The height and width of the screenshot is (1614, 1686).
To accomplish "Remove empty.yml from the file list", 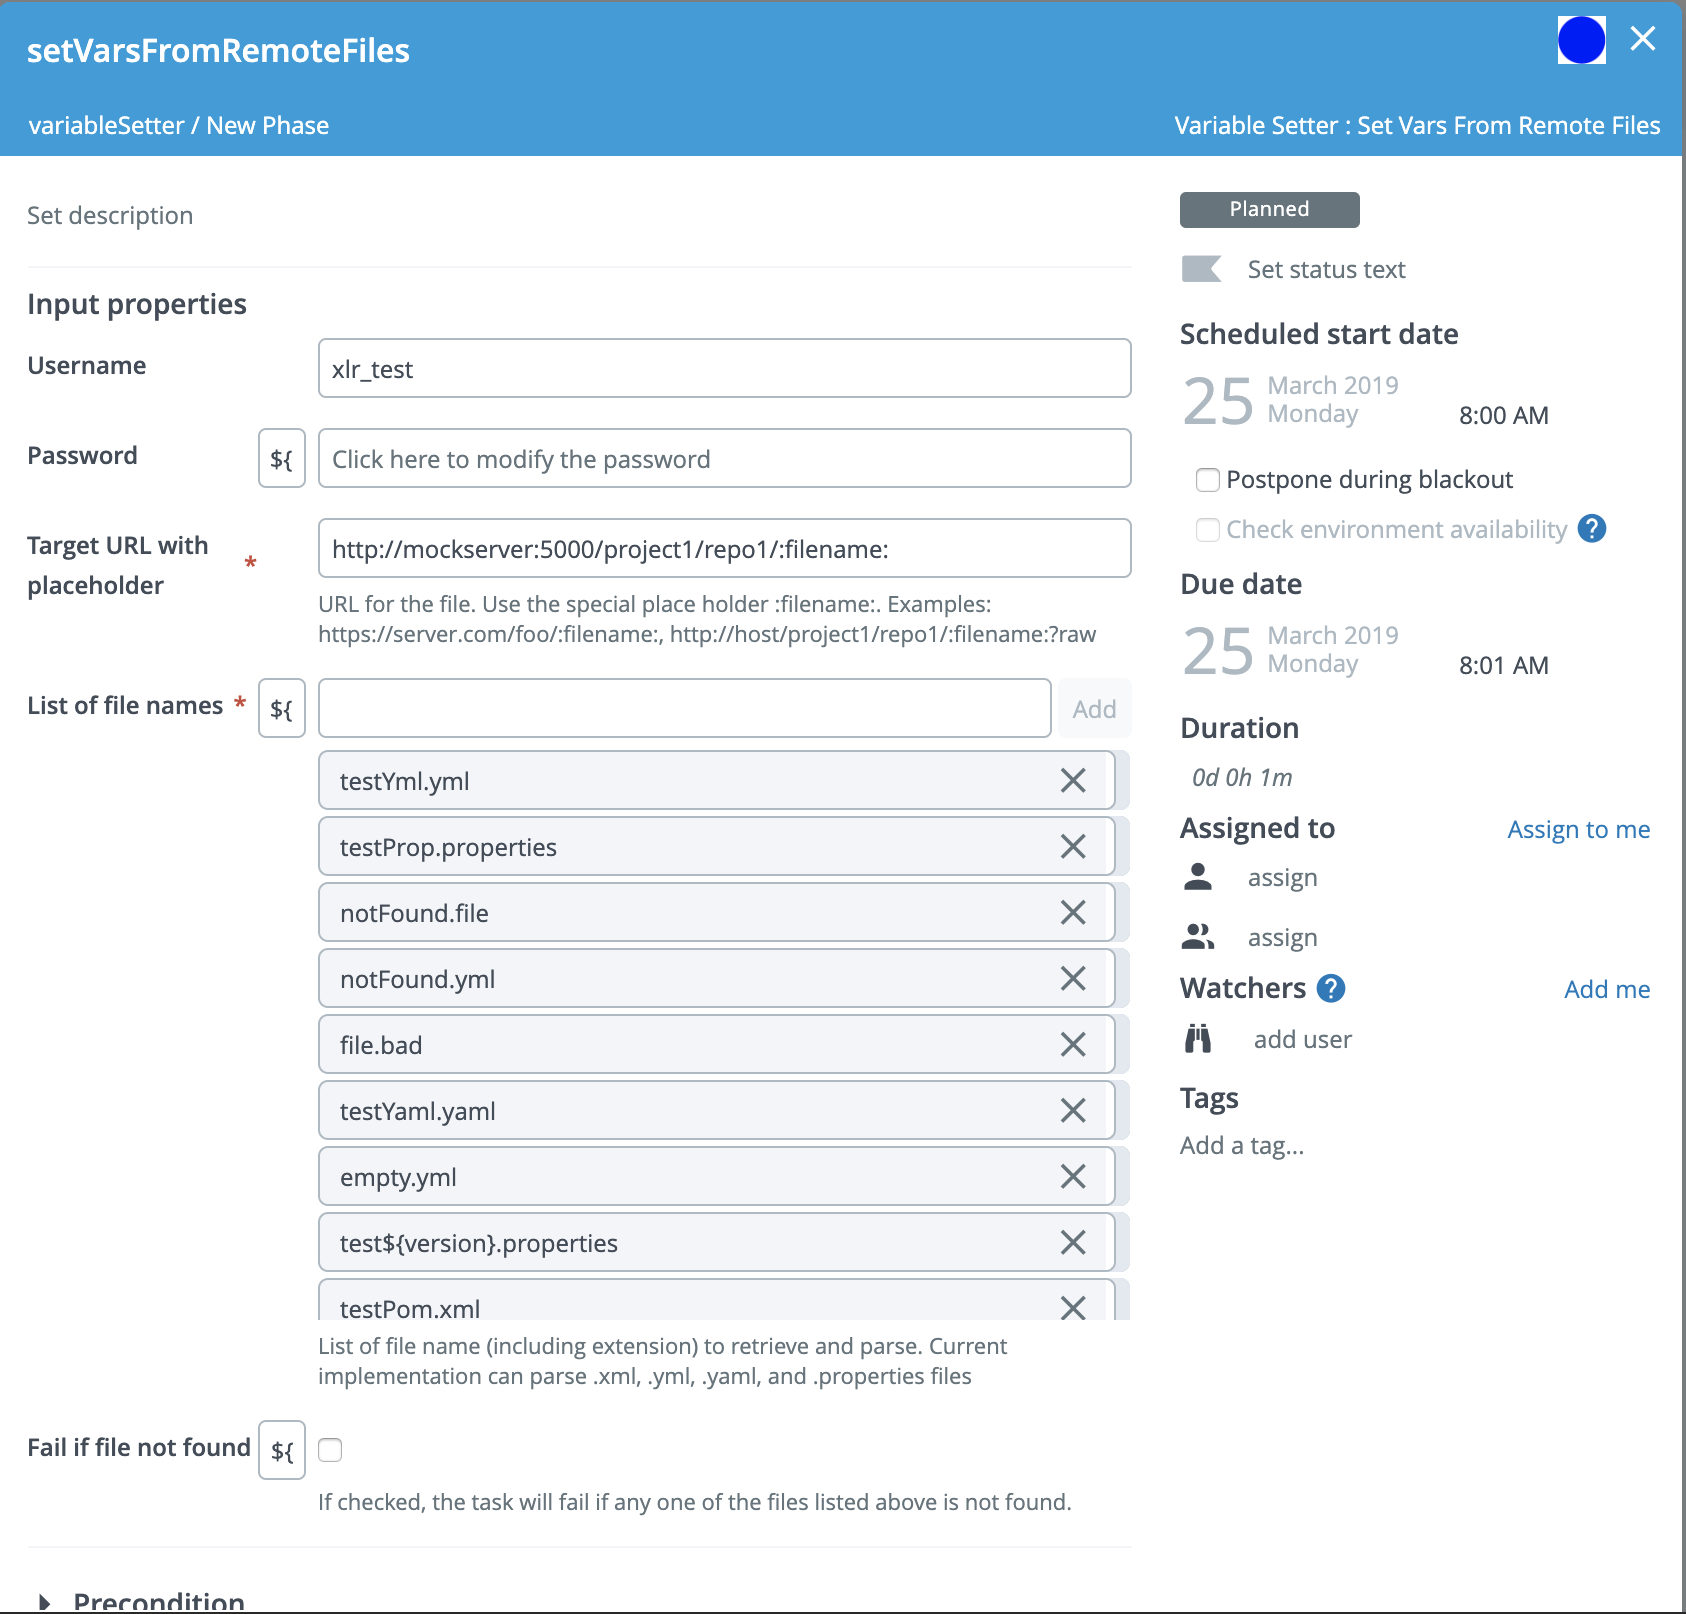I will click(x=1073, y=1177).
